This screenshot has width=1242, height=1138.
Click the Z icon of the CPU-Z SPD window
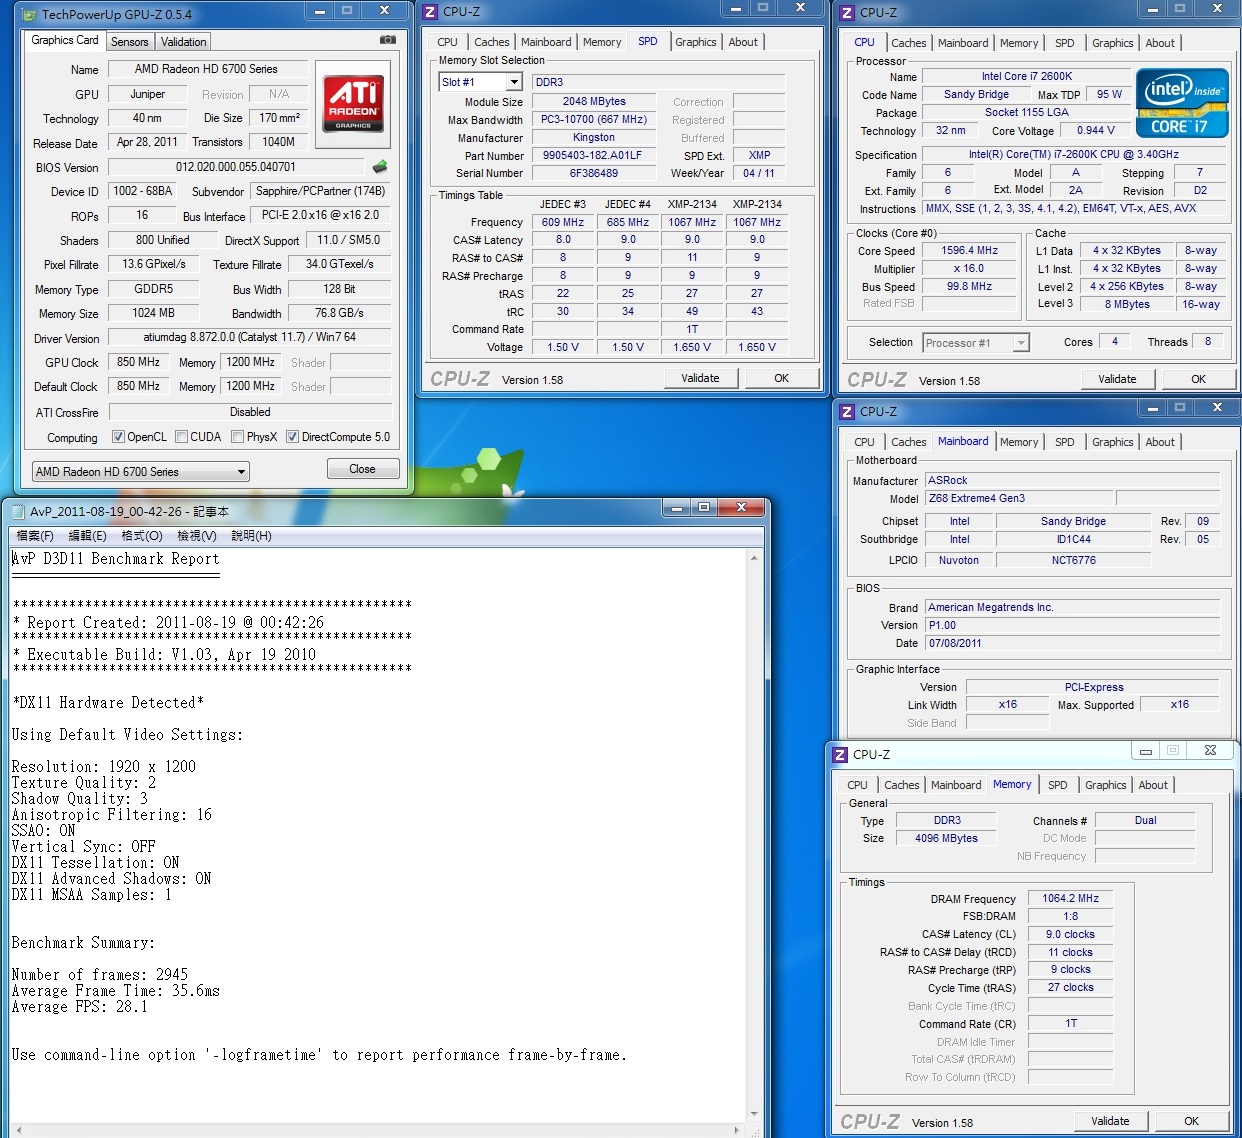(x=430, y=12)
